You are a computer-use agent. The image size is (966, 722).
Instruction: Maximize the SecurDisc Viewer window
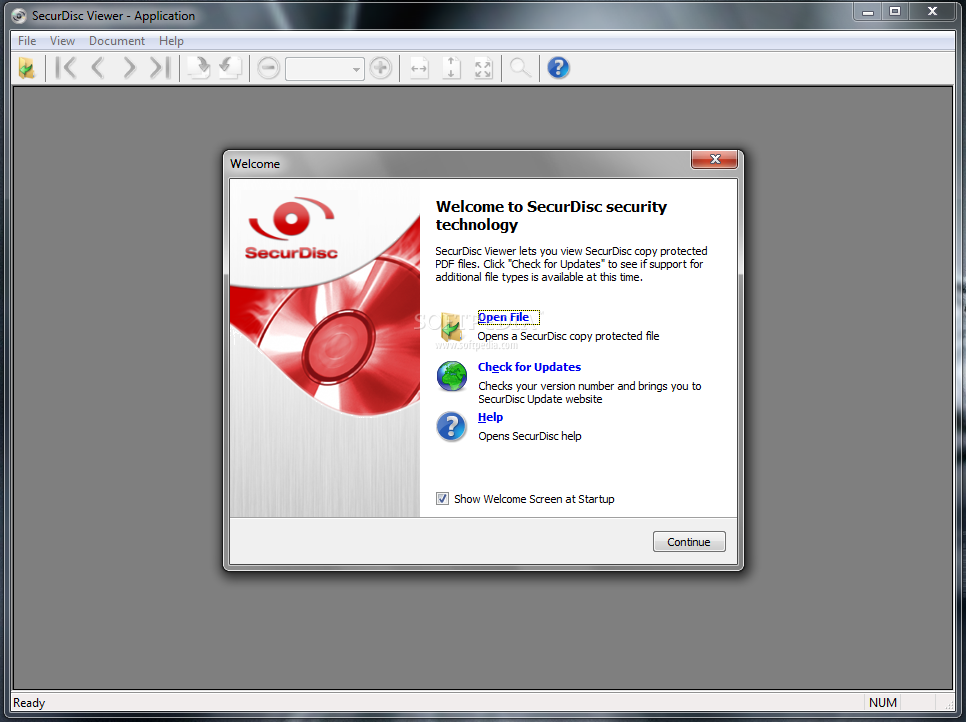(x=895, y=11)
